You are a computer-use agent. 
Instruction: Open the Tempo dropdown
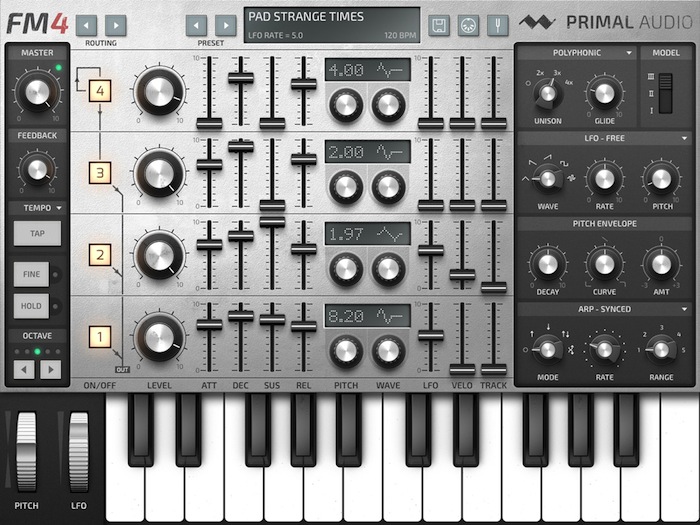(x=38, y=208)
